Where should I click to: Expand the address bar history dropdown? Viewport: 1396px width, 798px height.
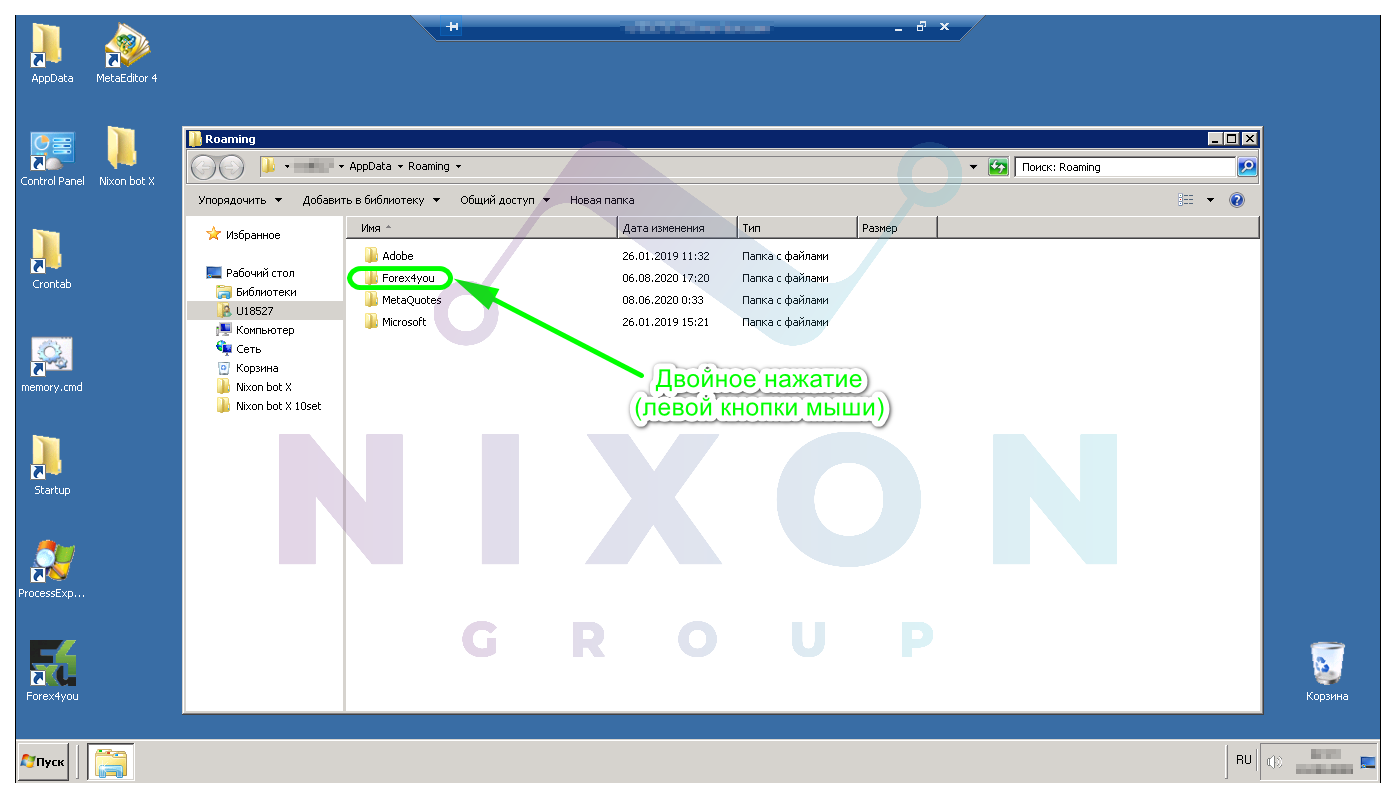click(974, 167)
